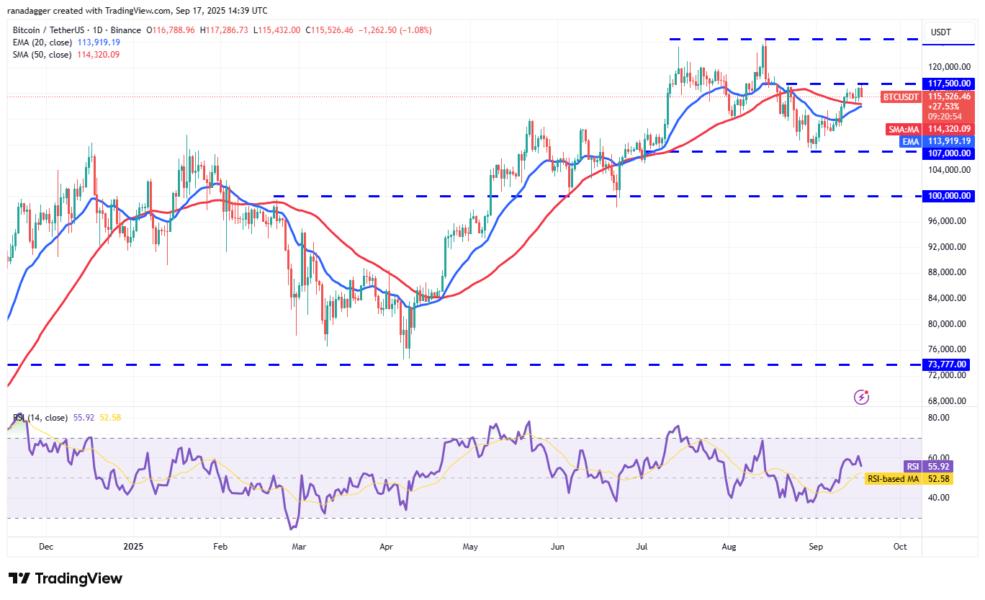
Task: Select the Bitcoin / TetherUS symbol title
Action: tap(50, 31)
